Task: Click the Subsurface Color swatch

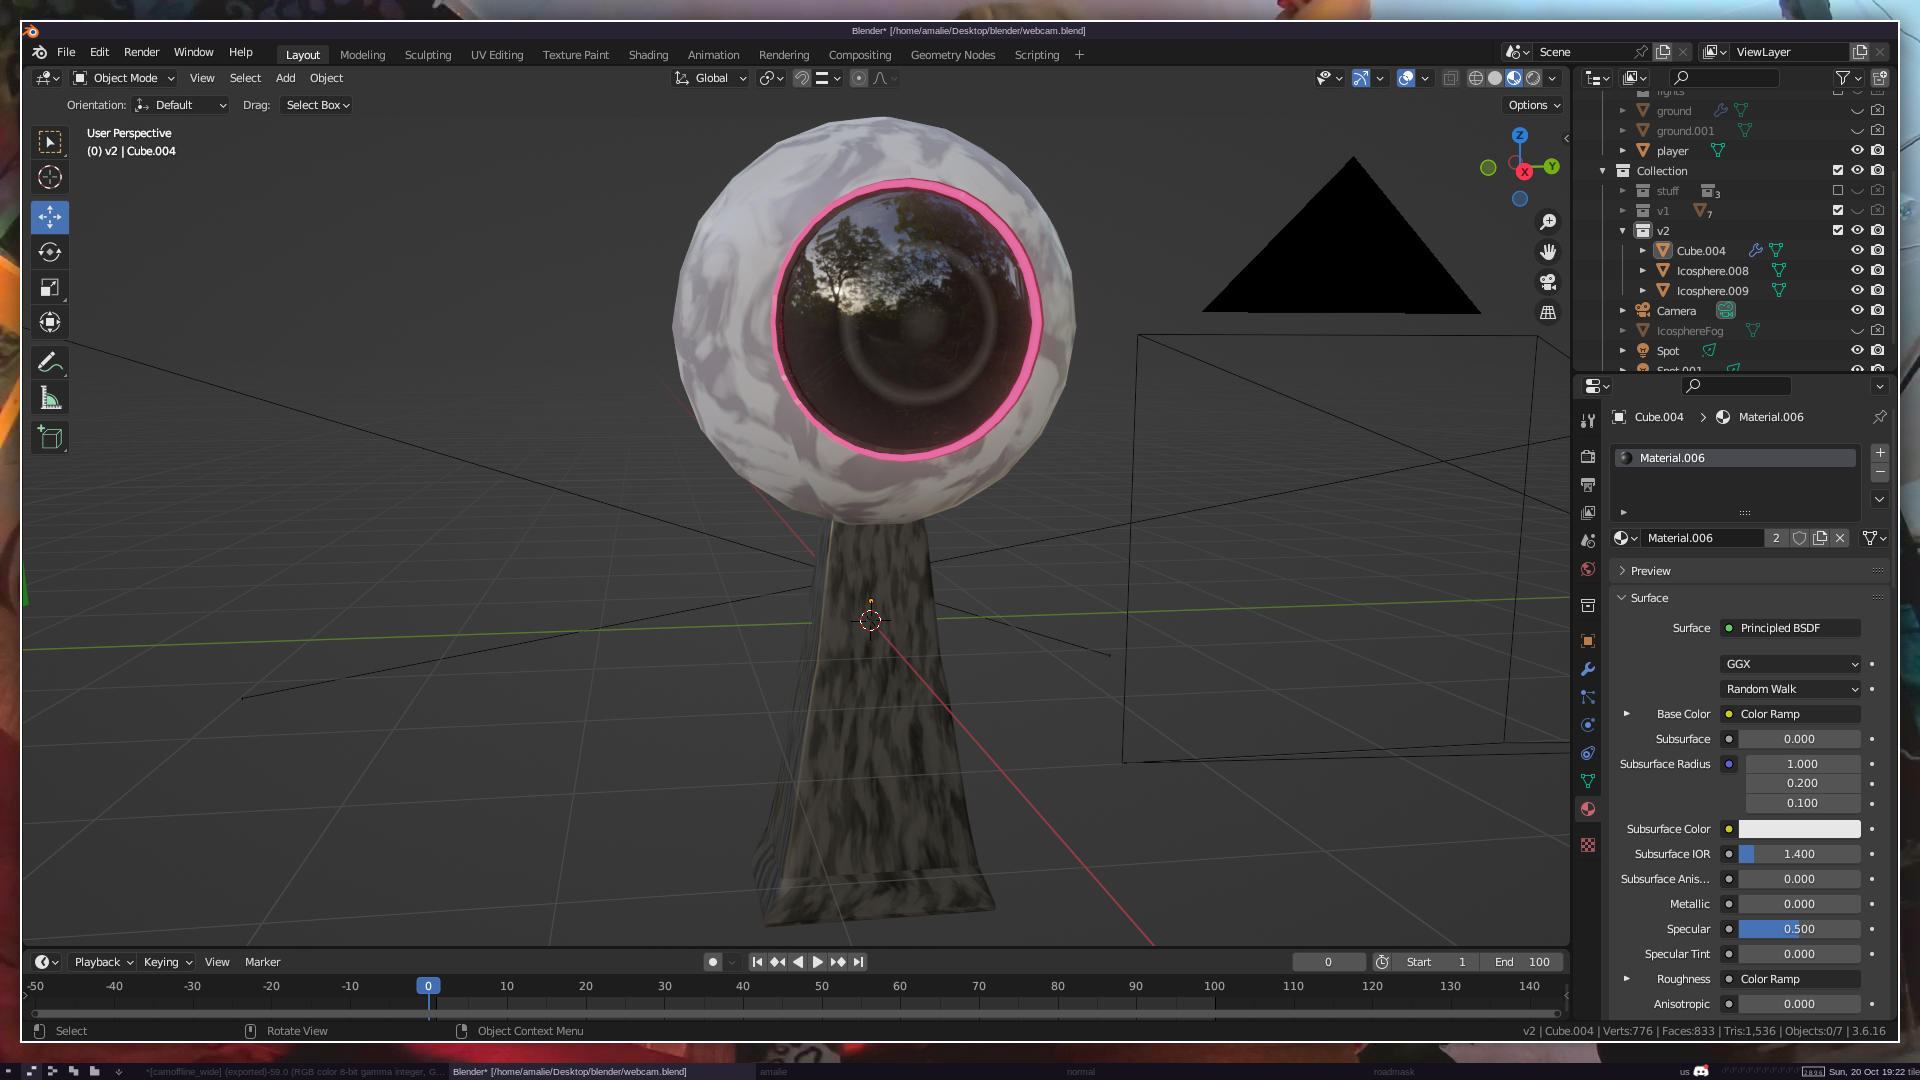Action: point(1799,829)
